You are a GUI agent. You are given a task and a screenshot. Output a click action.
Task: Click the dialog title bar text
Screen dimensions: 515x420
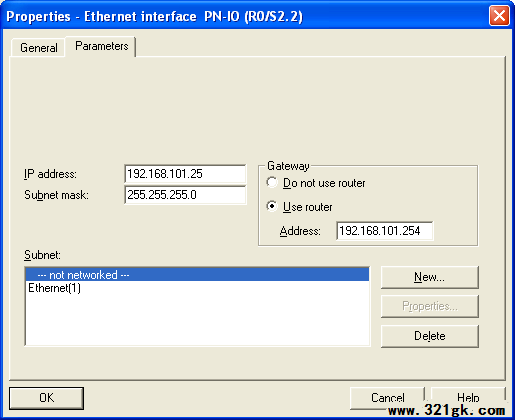154,16
